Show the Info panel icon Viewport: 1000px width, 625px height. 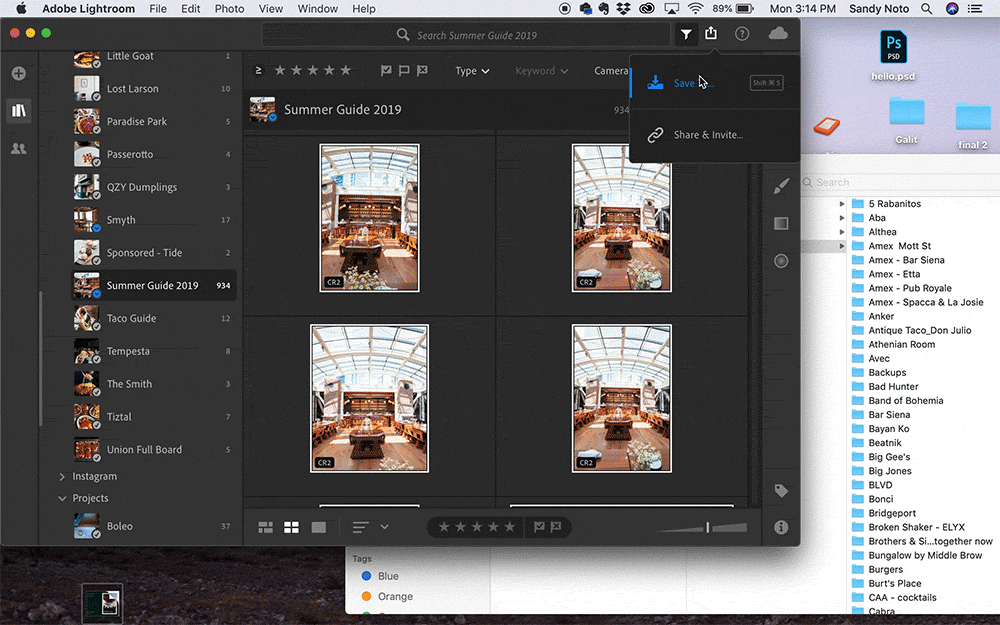click(782, 527)
